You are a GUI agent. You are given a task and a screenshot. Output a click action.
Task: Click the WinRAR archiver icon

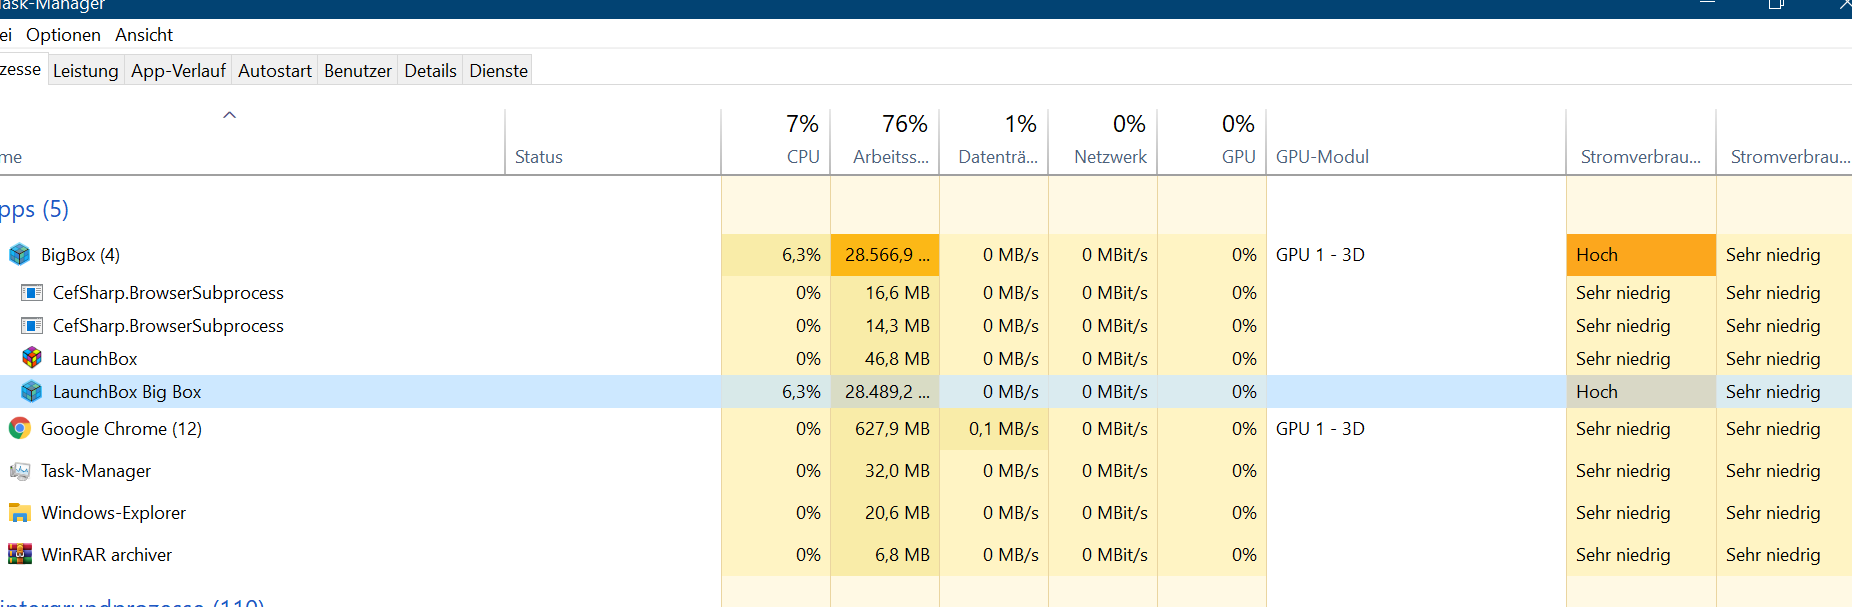click(19, 555)
